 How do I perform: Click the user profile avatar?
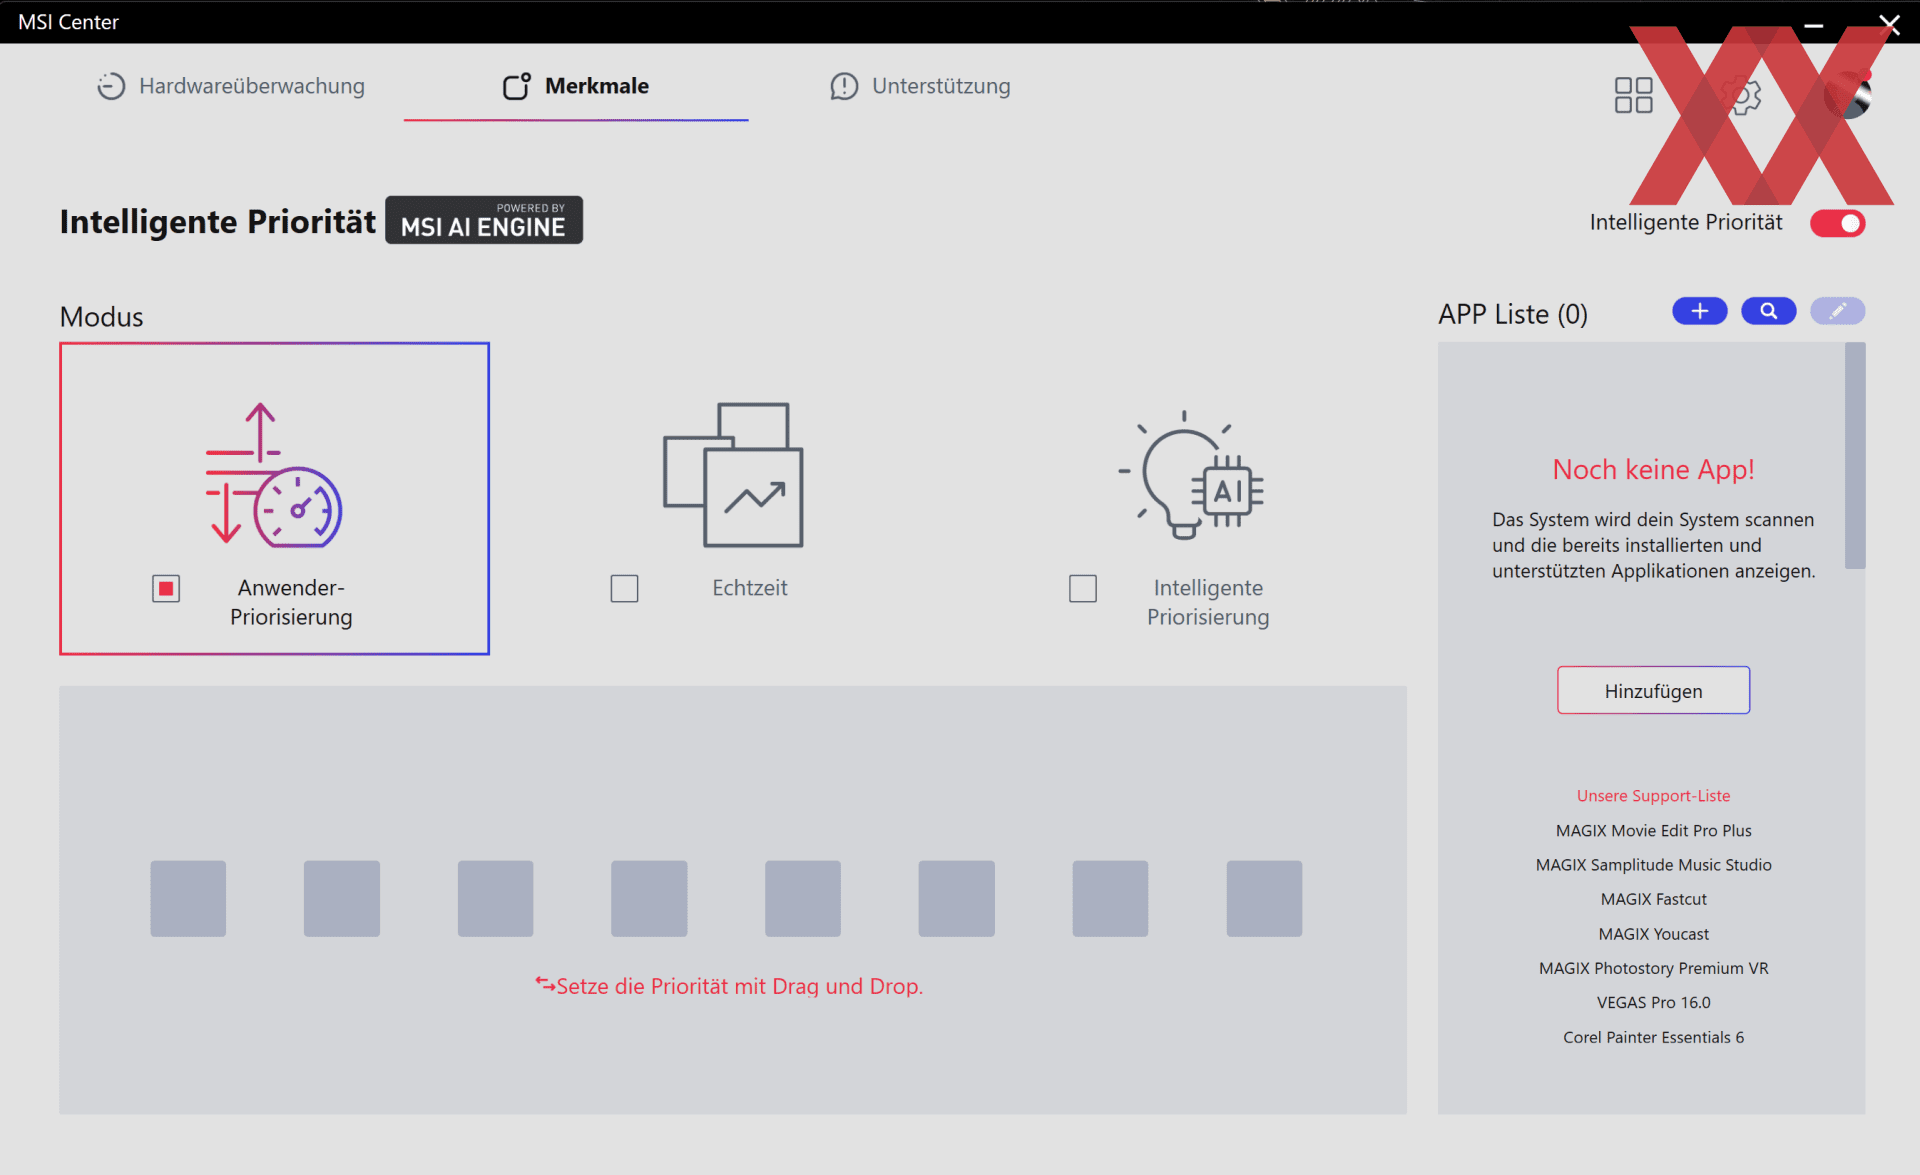(x=1847, y=96)
